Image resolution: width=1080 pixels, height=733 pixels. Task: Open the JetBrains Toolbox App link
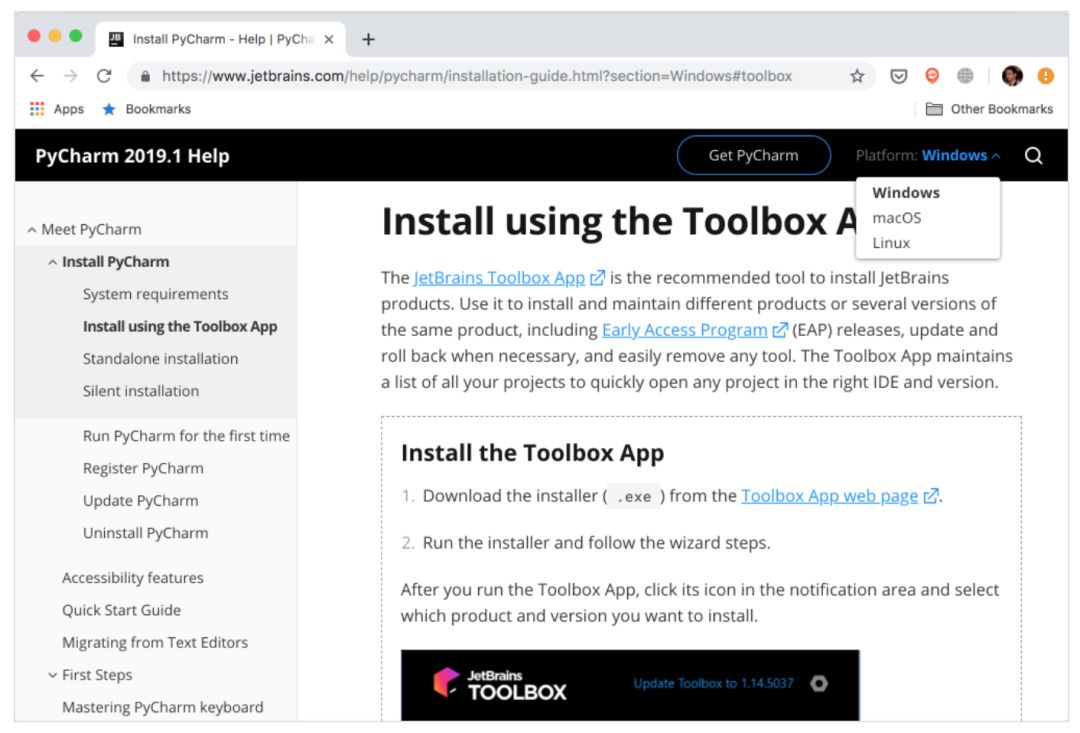[x=499, y=278]
